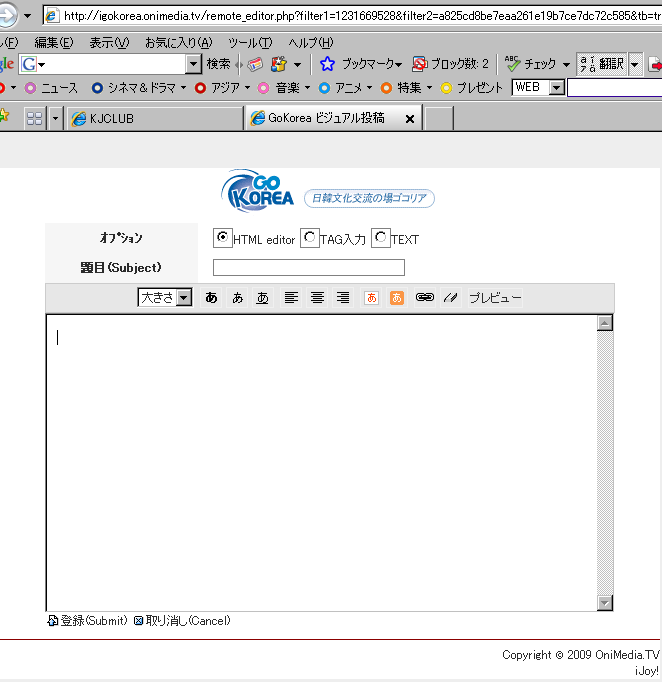The width and height of the screenshot is (662, 682).
Task: Apply underline formatting in editor toolbar
Action: 263,298
